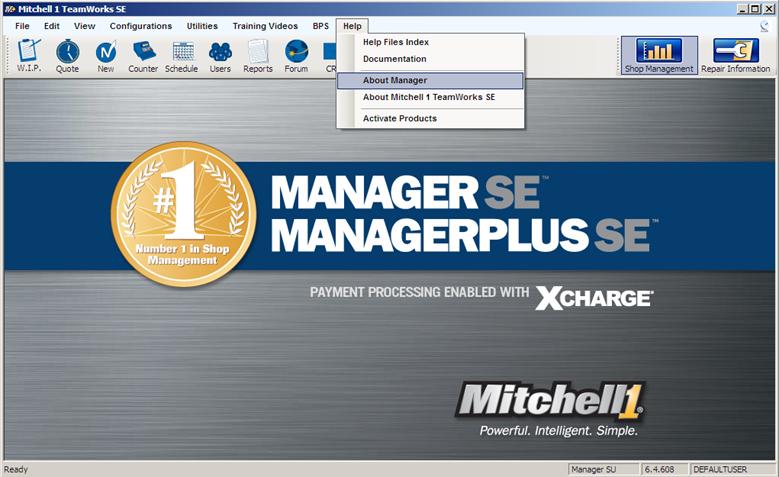Open the Edit menu

52,26
